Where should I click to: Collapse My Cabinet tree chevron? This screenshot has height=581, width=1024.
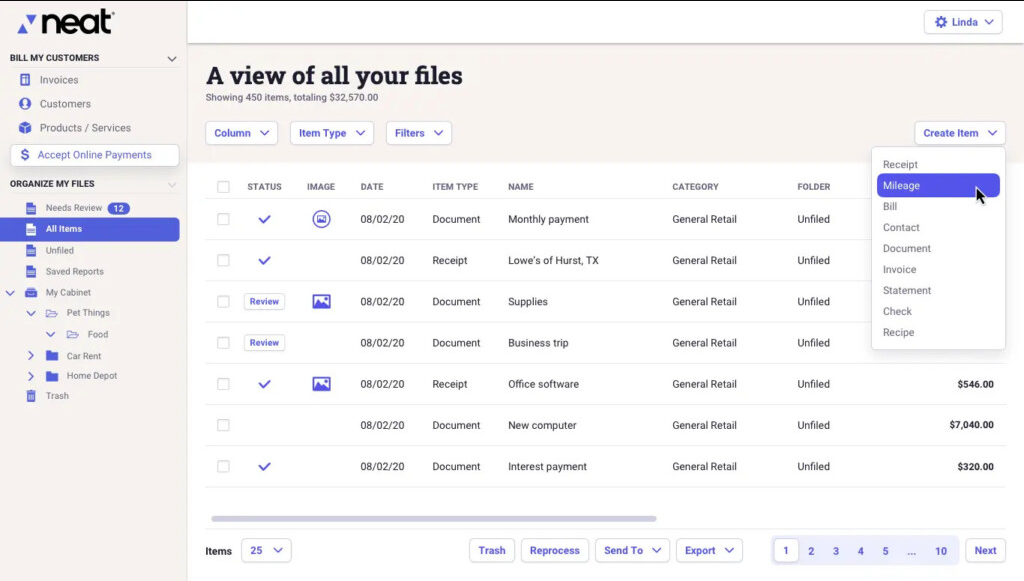(x=10, y=293)
